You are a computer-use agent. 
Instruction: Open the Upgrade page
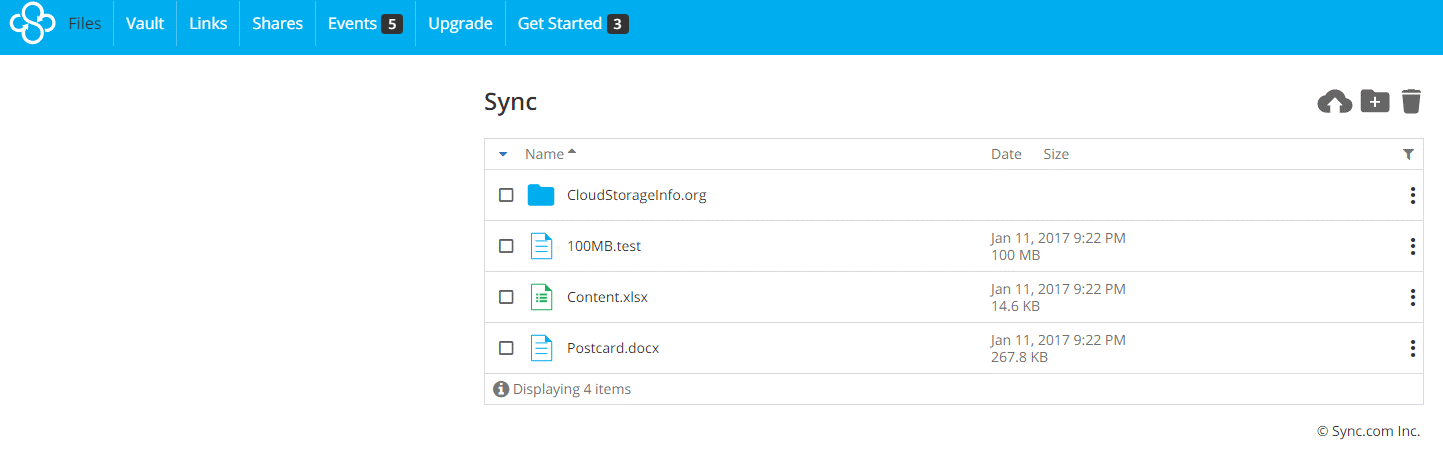[460, 23]
